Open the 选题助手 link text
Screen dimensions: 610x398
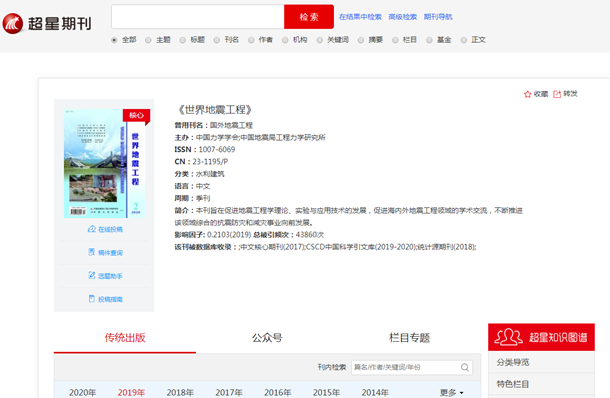(110, 276)
